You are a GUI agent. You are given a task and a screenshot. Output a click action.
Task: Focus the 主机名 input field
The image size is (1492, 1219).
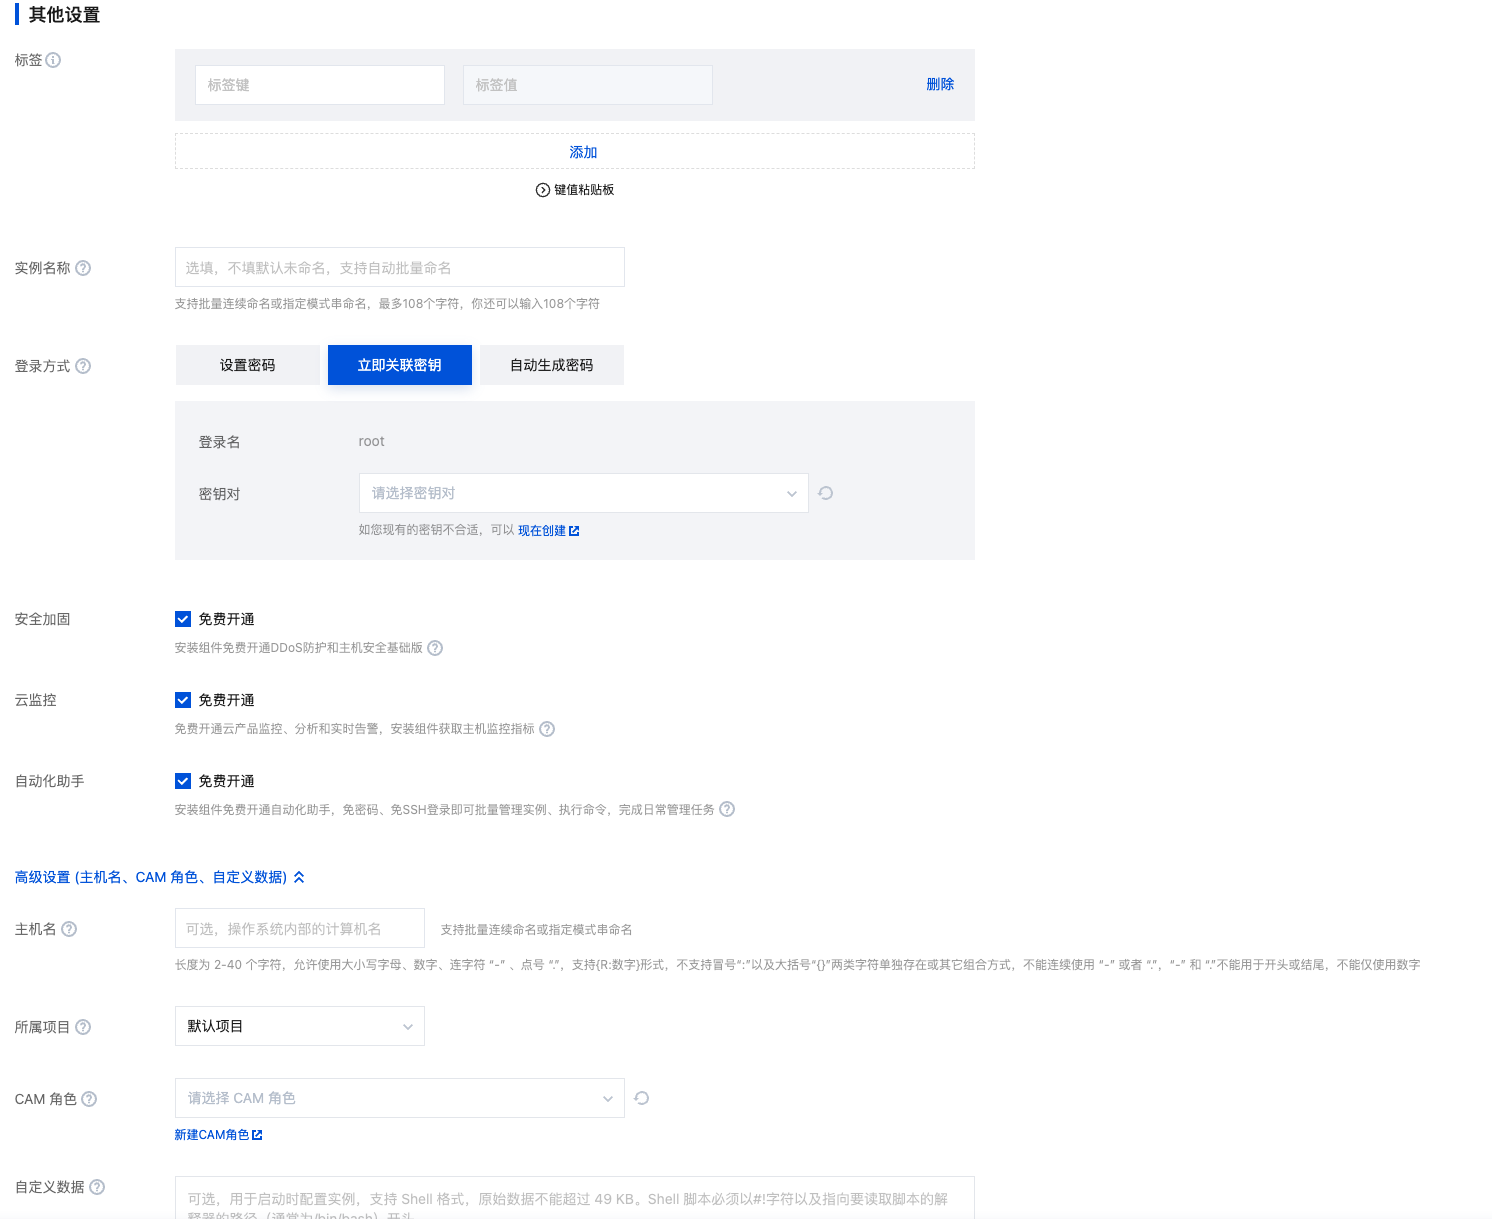tap(300, 928)
